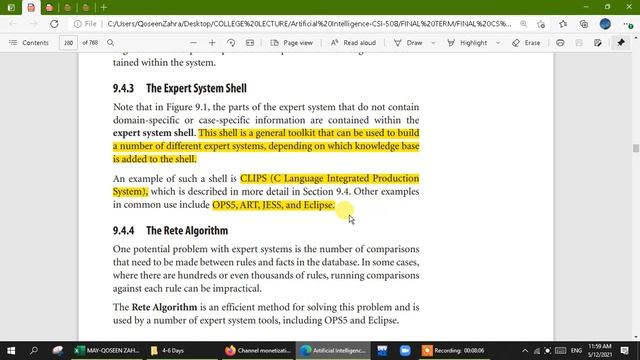Open a new browser tab
This screenshot has width=640, height=360.
pyautogui.click(x=104, y=7)
